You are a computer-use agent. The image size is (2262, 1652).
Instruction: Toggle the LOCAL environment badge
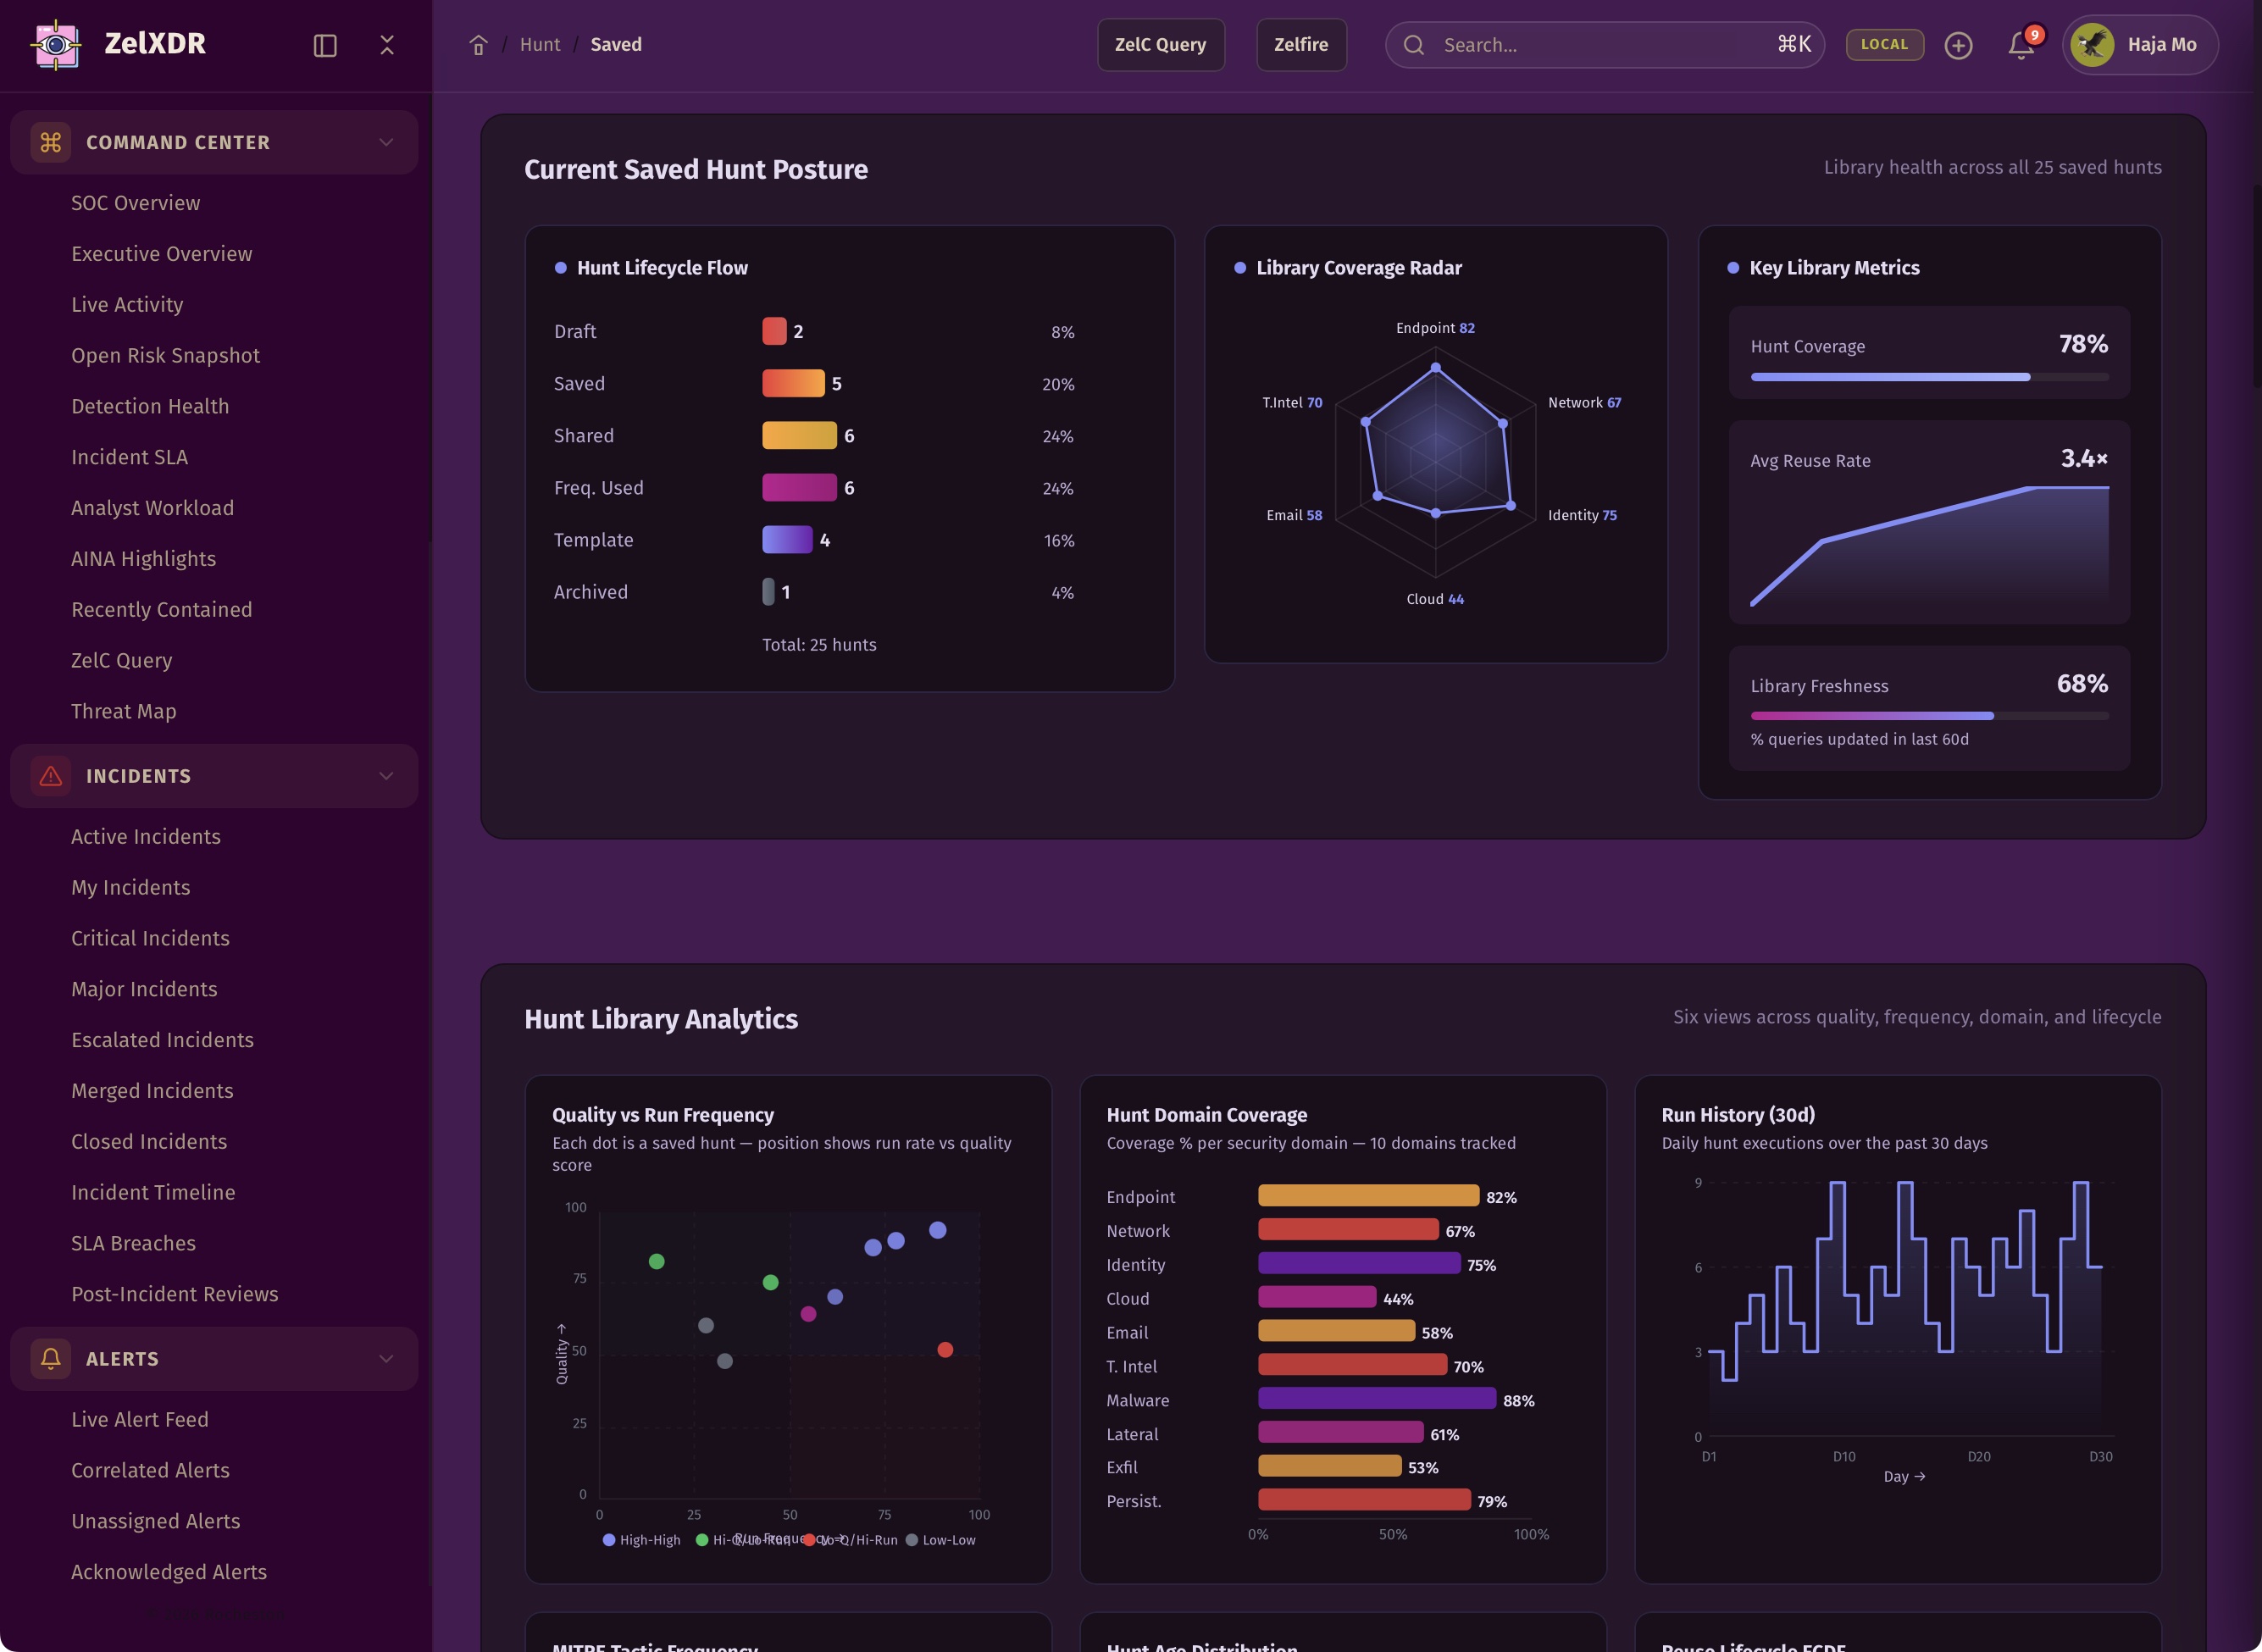[x=1884, y=45]
